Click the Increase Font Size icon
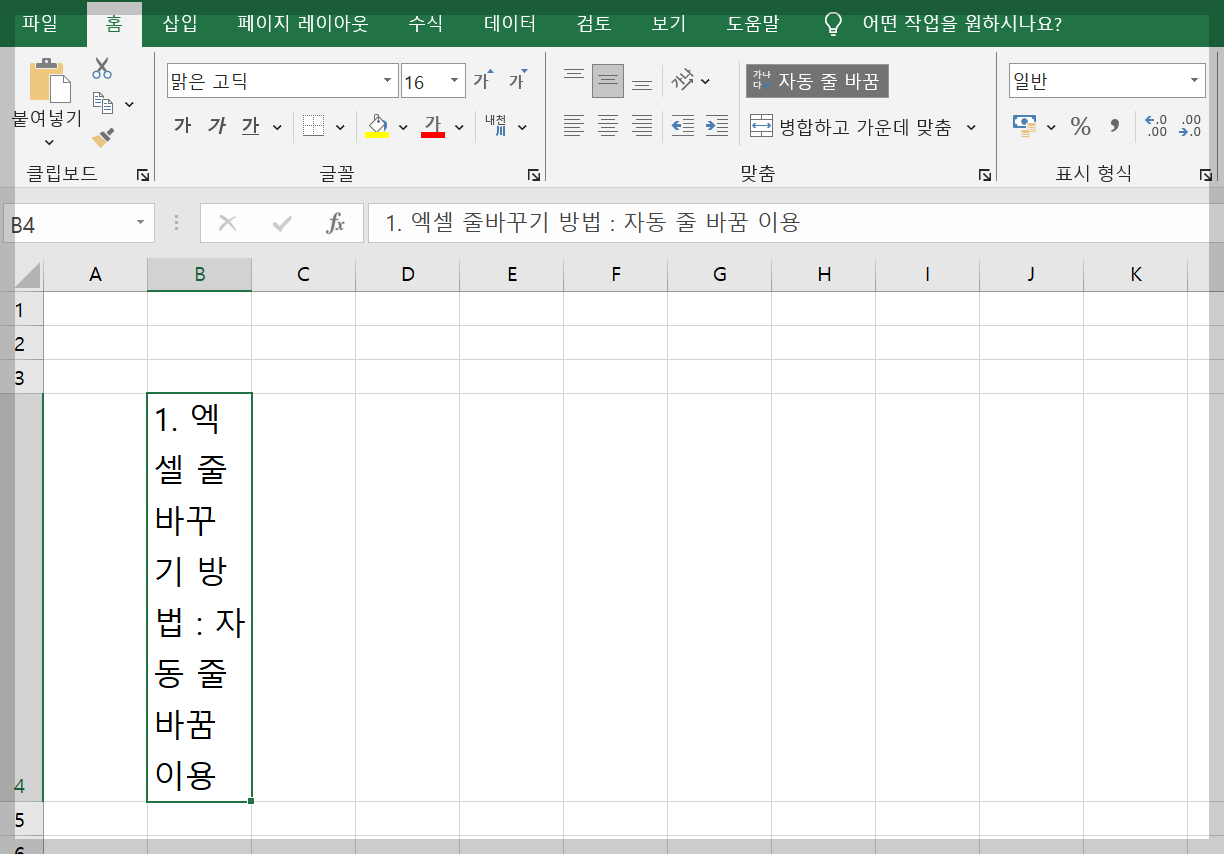The image size is (1224, 854). pos(483,79)
